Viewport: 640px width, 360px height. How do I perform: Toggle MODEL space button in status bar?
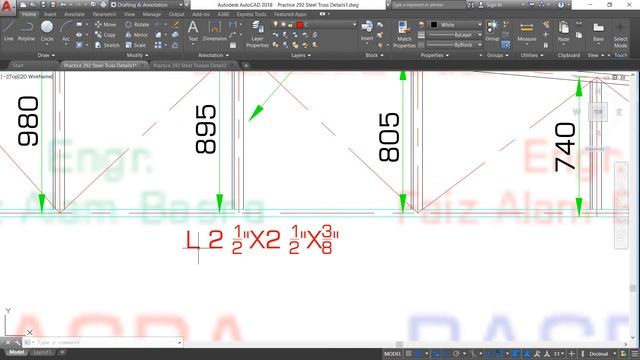(393, 353)
